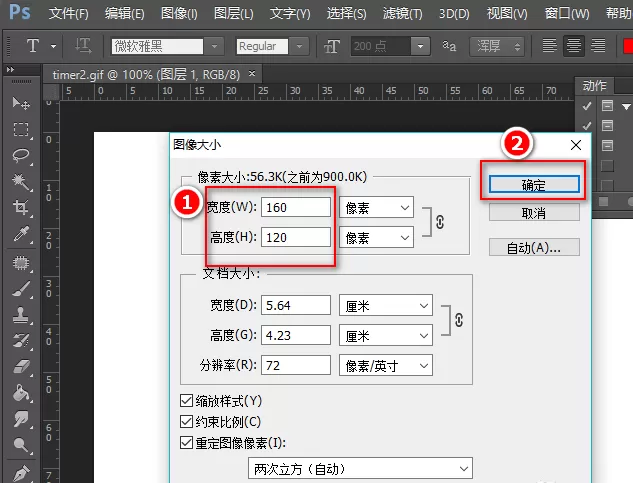Click the 宽度(W) pixel input field

[x=296, y=207]
